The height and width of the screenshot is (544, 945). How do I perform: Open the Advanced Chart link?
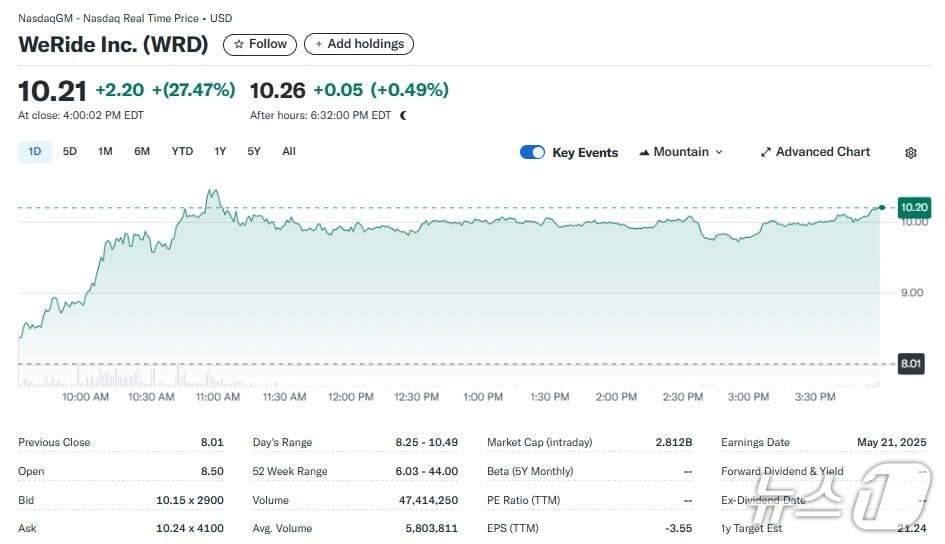(x=822, y=152)
